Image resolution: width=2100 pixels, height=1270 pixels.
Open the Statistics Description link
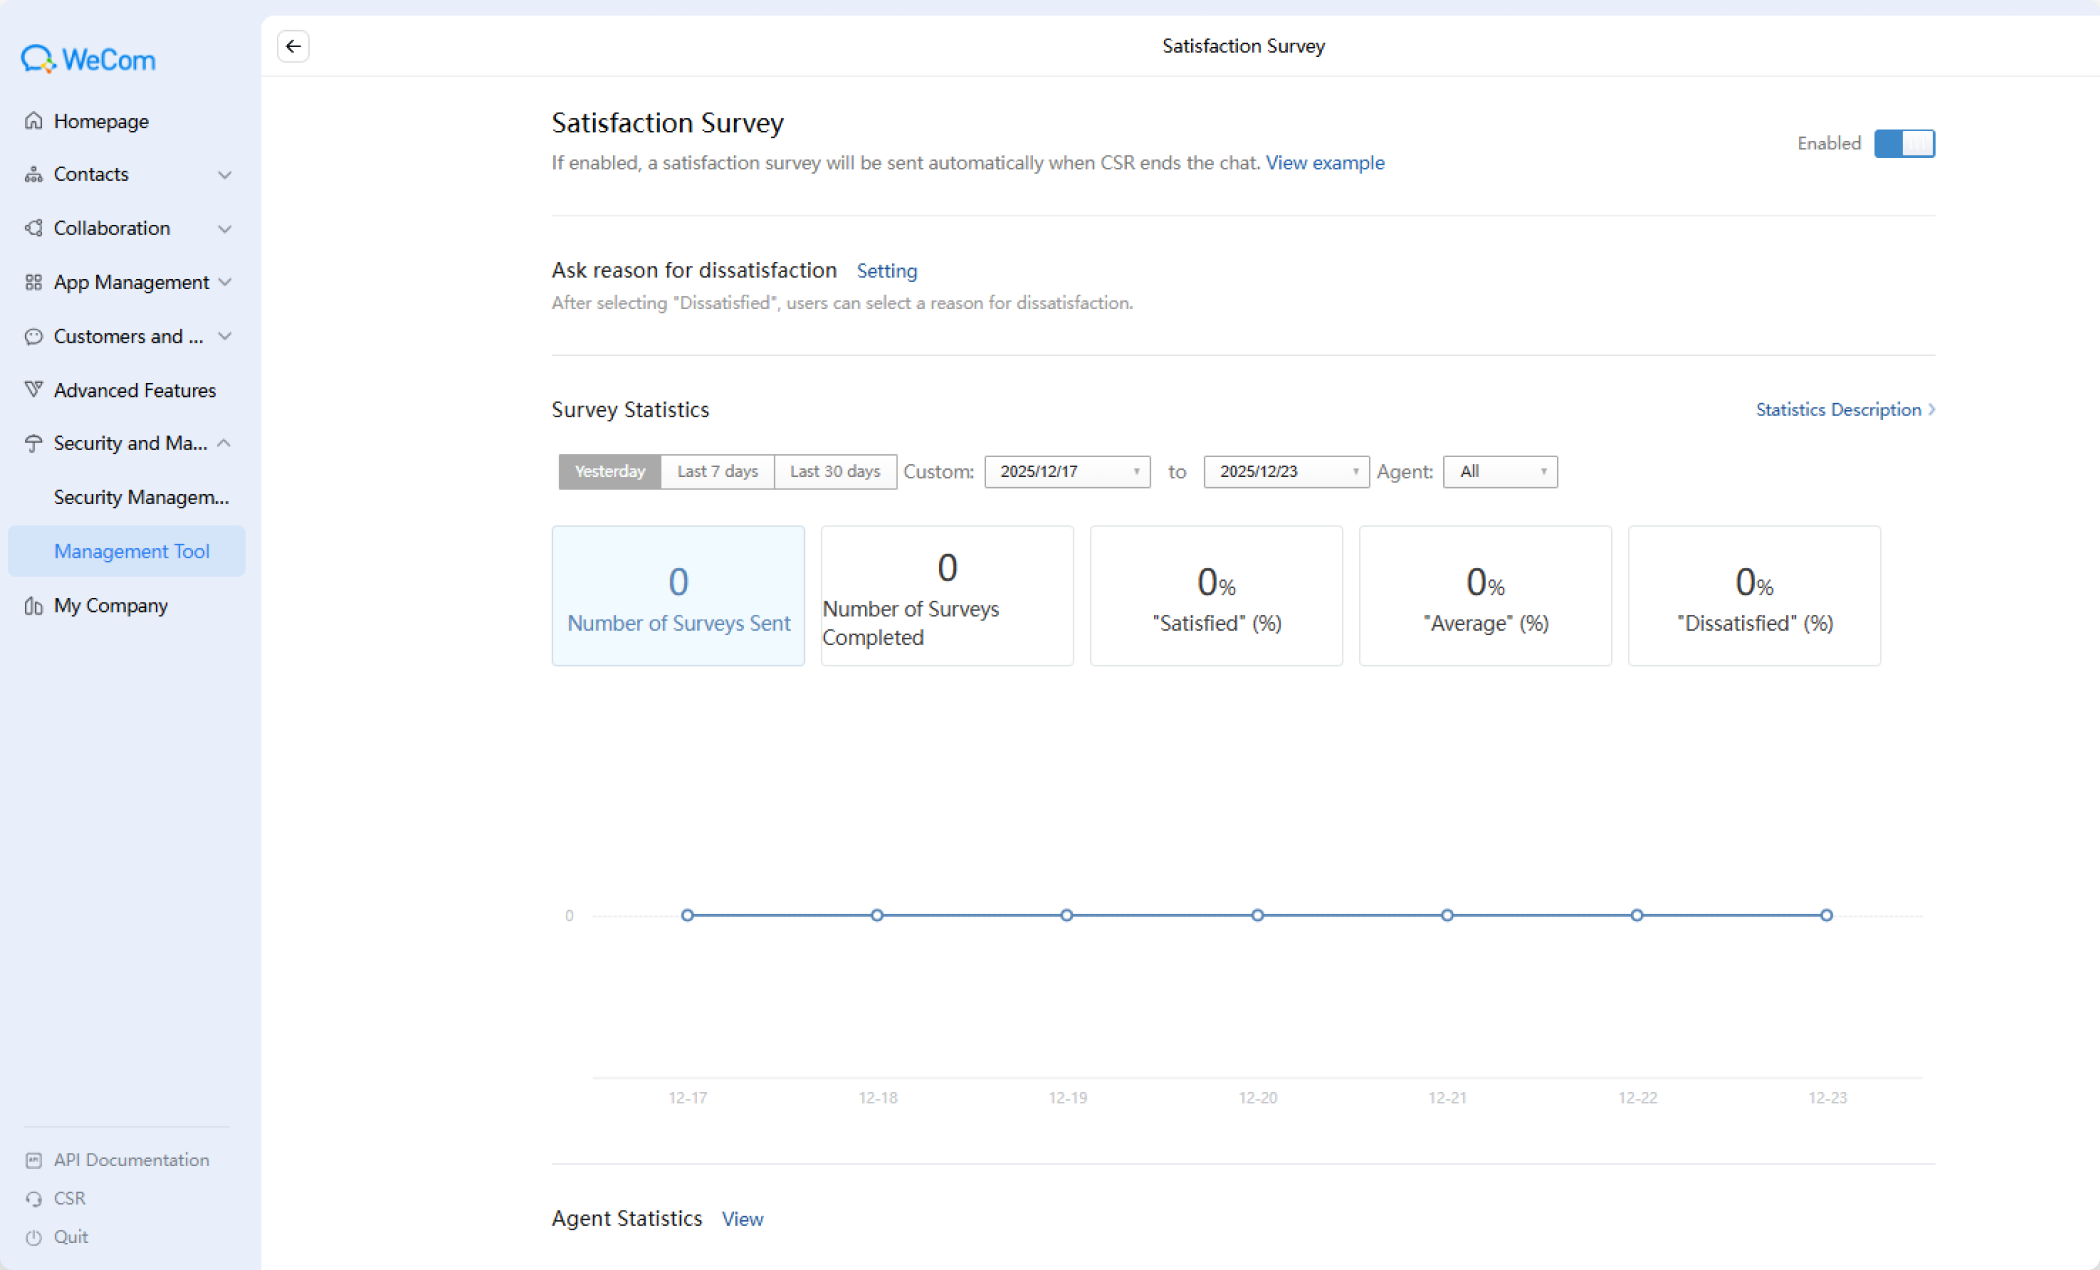pyautogui.click(x=1839, y=410)
